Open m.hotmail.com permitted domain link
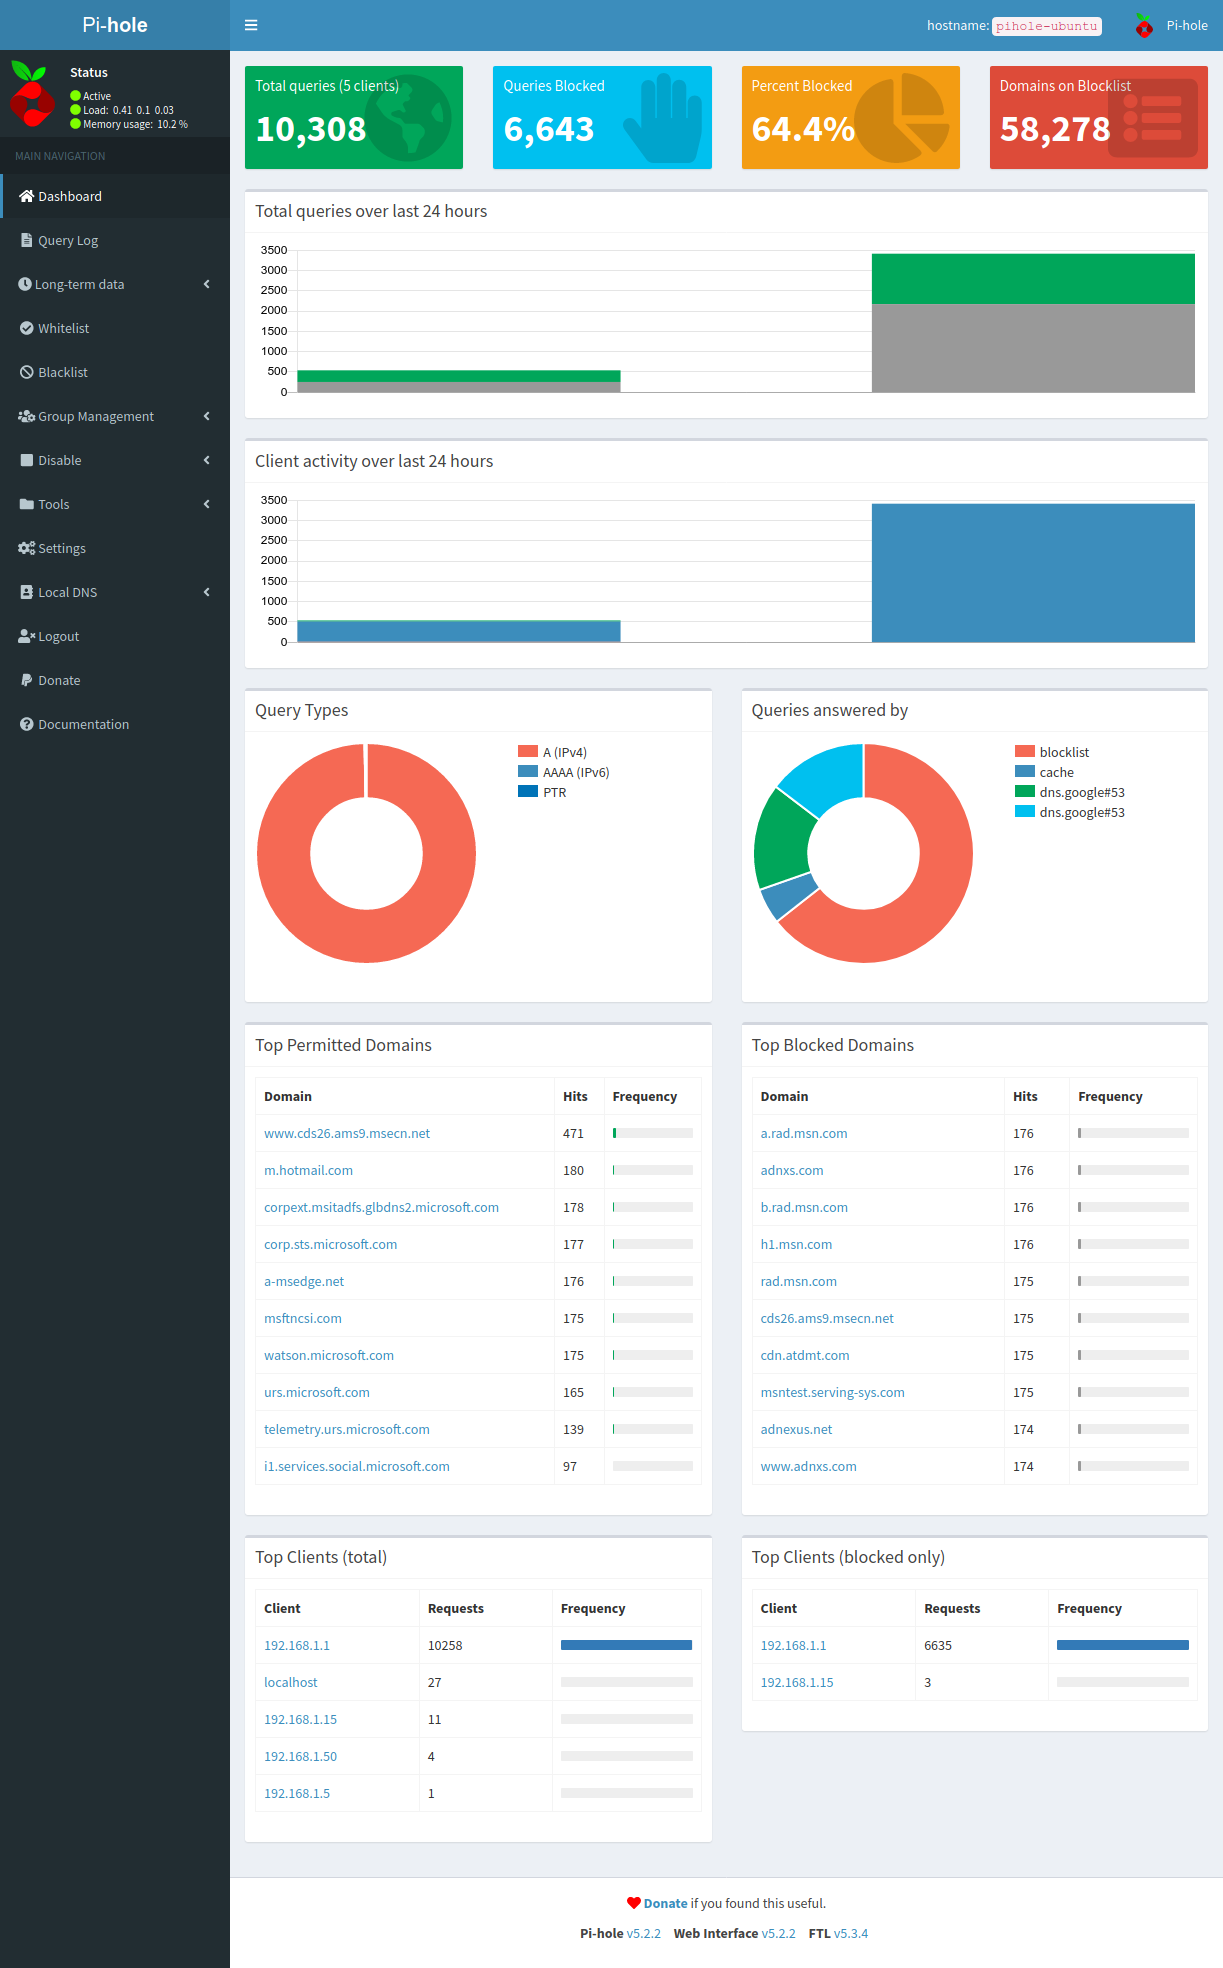This screenshot has height=1968, width=1223. coord(308,1170)
